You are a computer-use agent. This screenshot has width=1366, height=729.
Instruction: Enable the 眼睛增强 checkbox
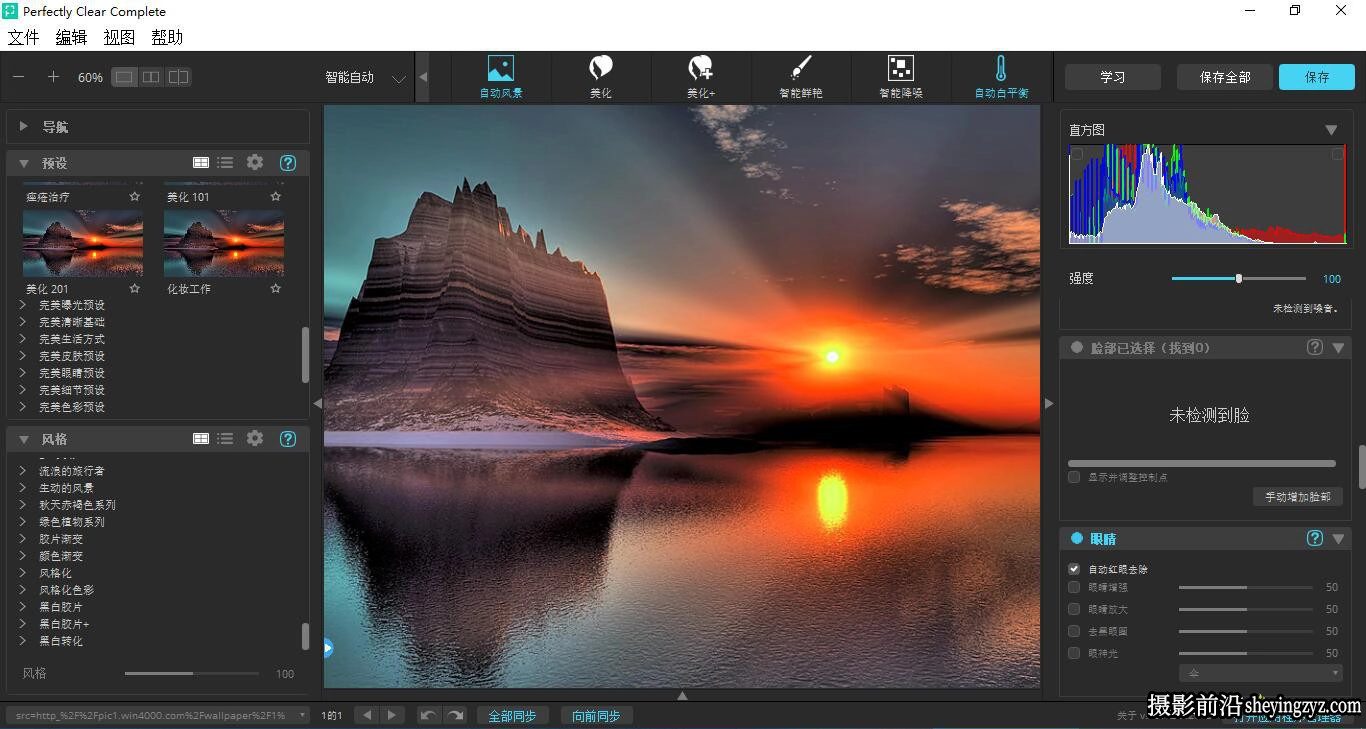pos(1074,587)
